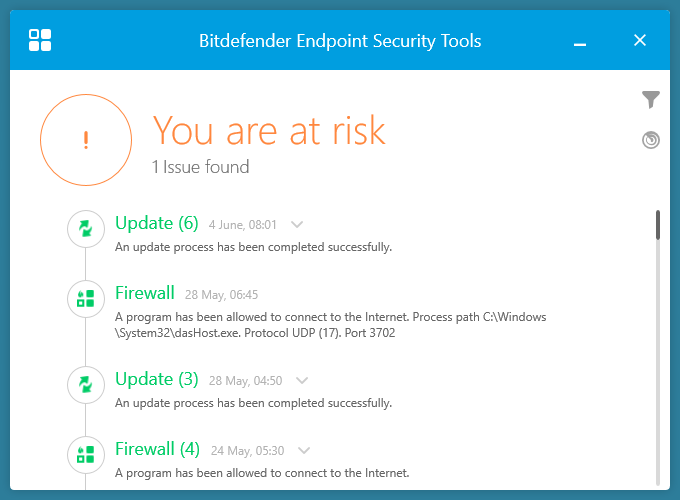Screen dimensions: 680x500
Task: Minimize the Bitdefender window
Action: [x=581, y=43]
